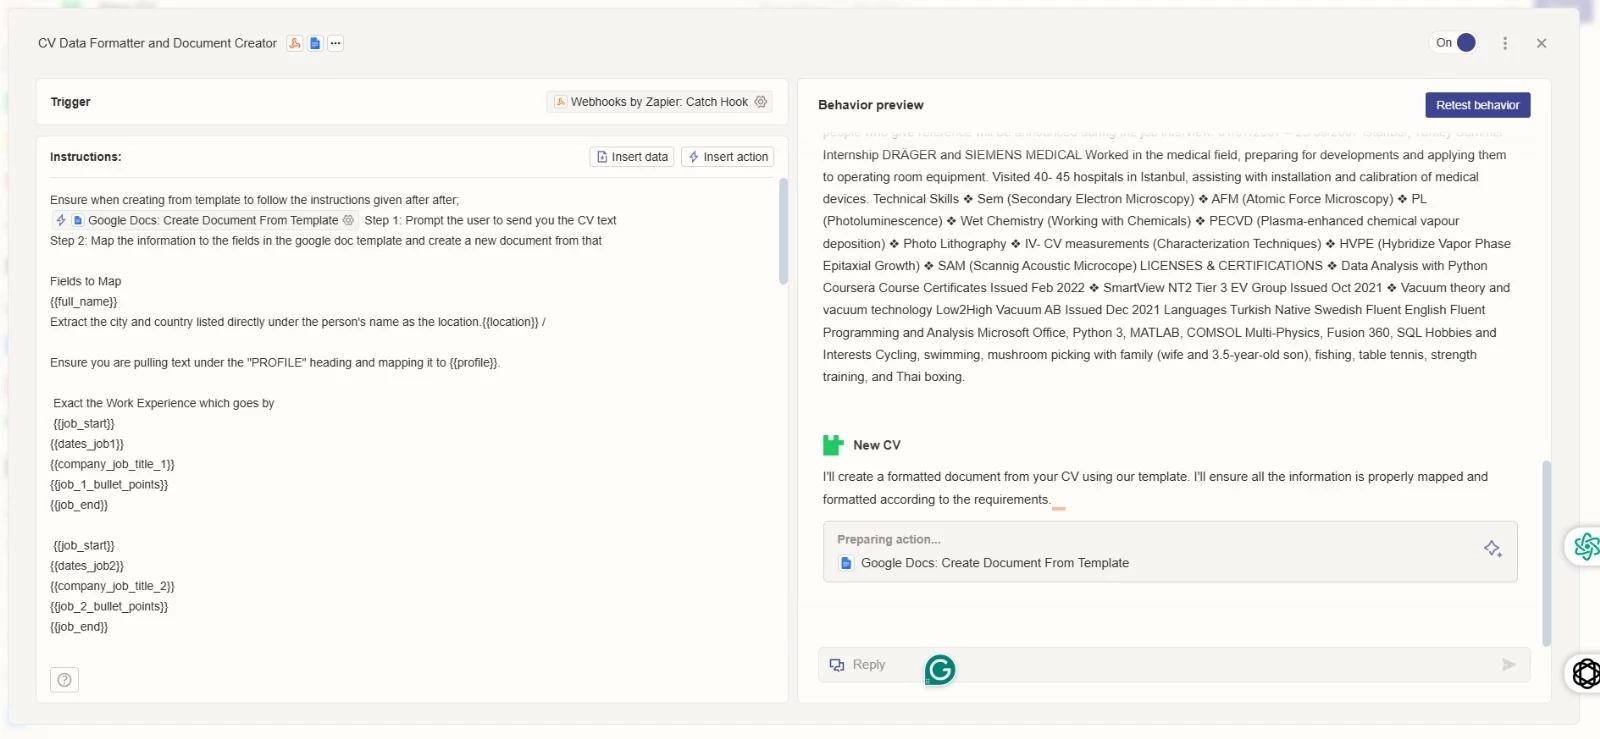The image size is (1600, 739).
Task: Click the {{dates_job2}} placeholder text
Action: tap(89, 566)
